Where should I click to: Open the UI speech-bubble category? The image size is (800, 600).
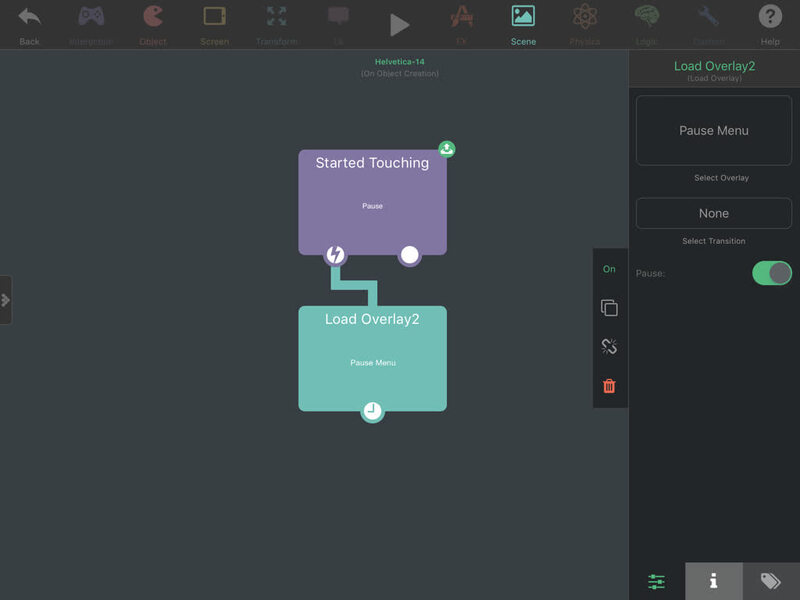[x=338, y=24]
